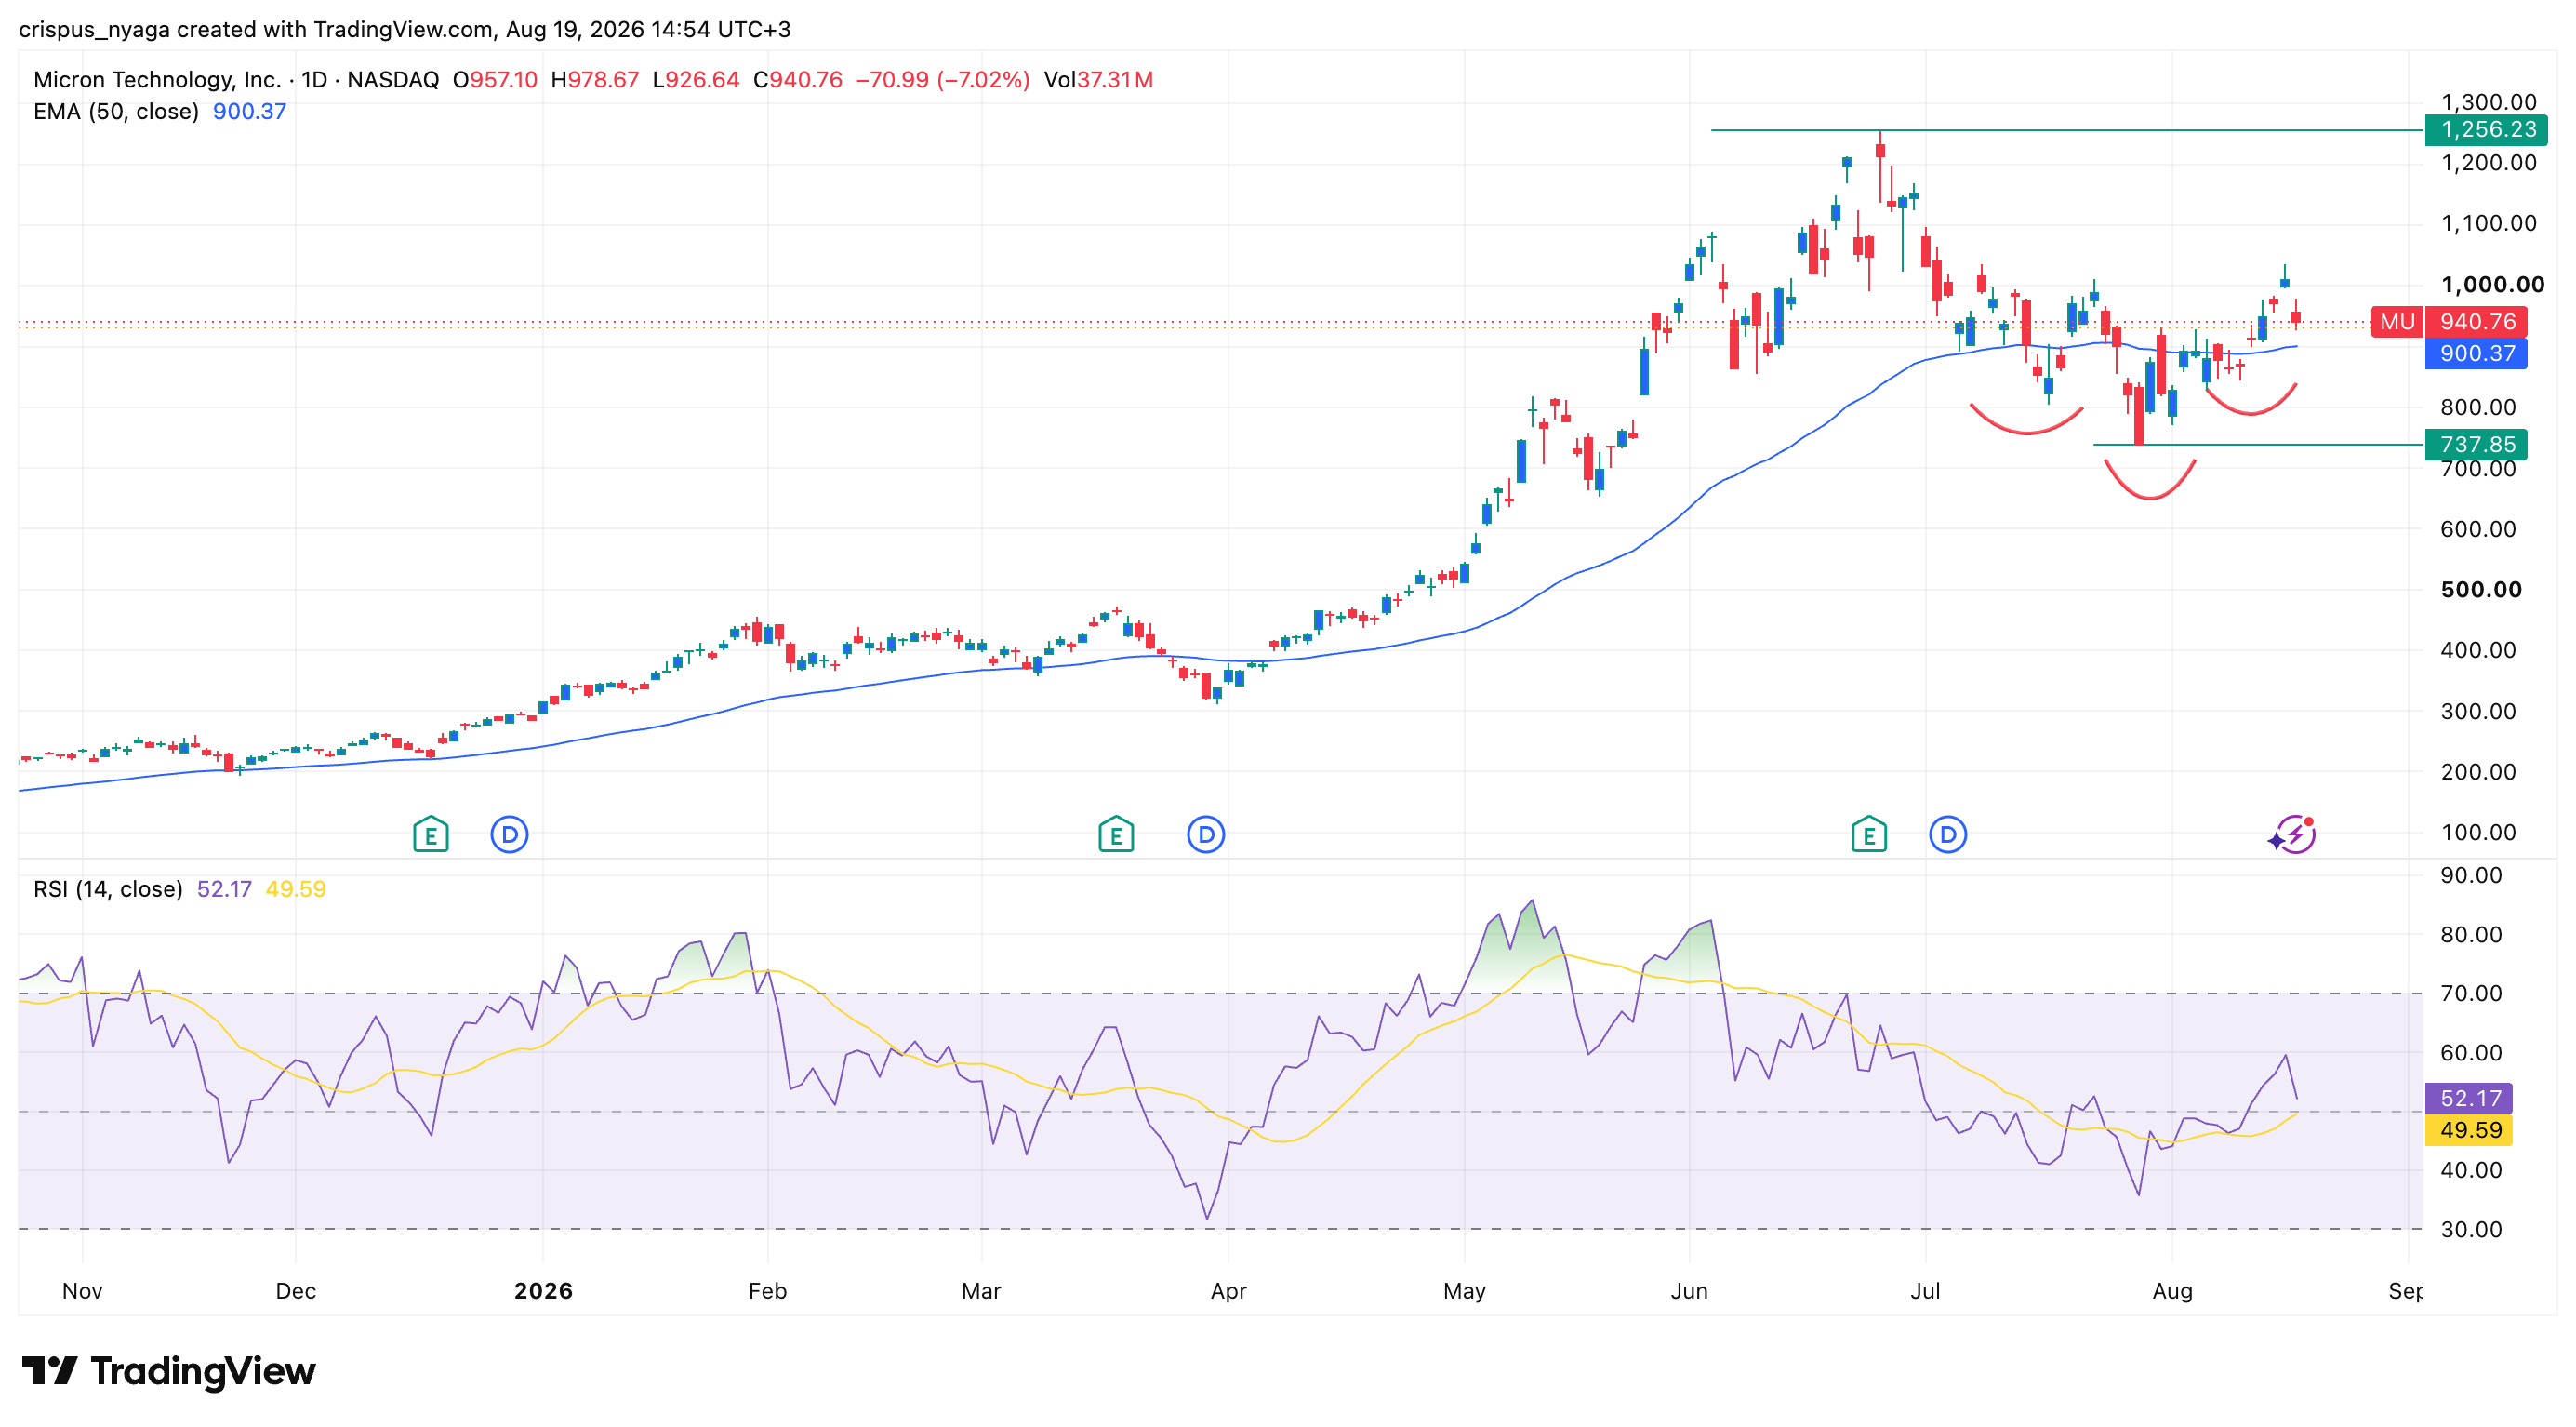
Task: Click the −70.99 (−7.02%) change value
Action: pos(942,80)
